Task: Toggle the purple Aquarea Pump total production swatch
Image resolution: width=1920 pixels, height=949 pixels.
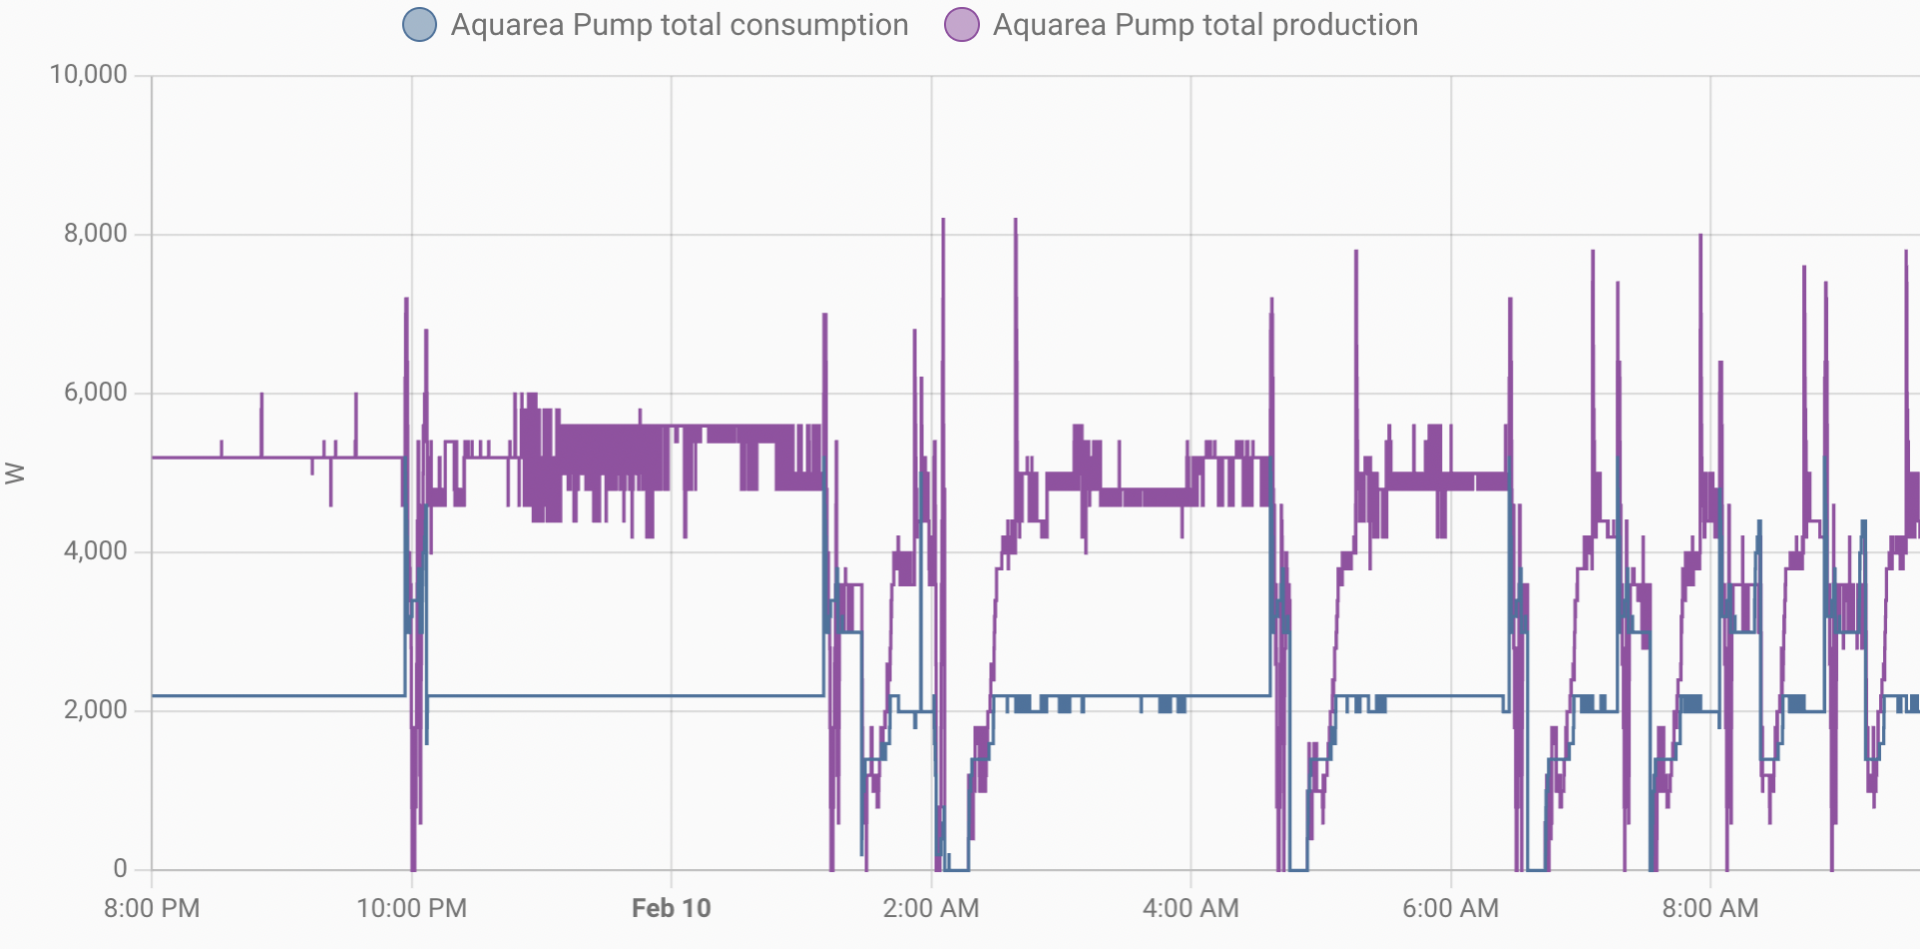Action: [x=962, y=25]
